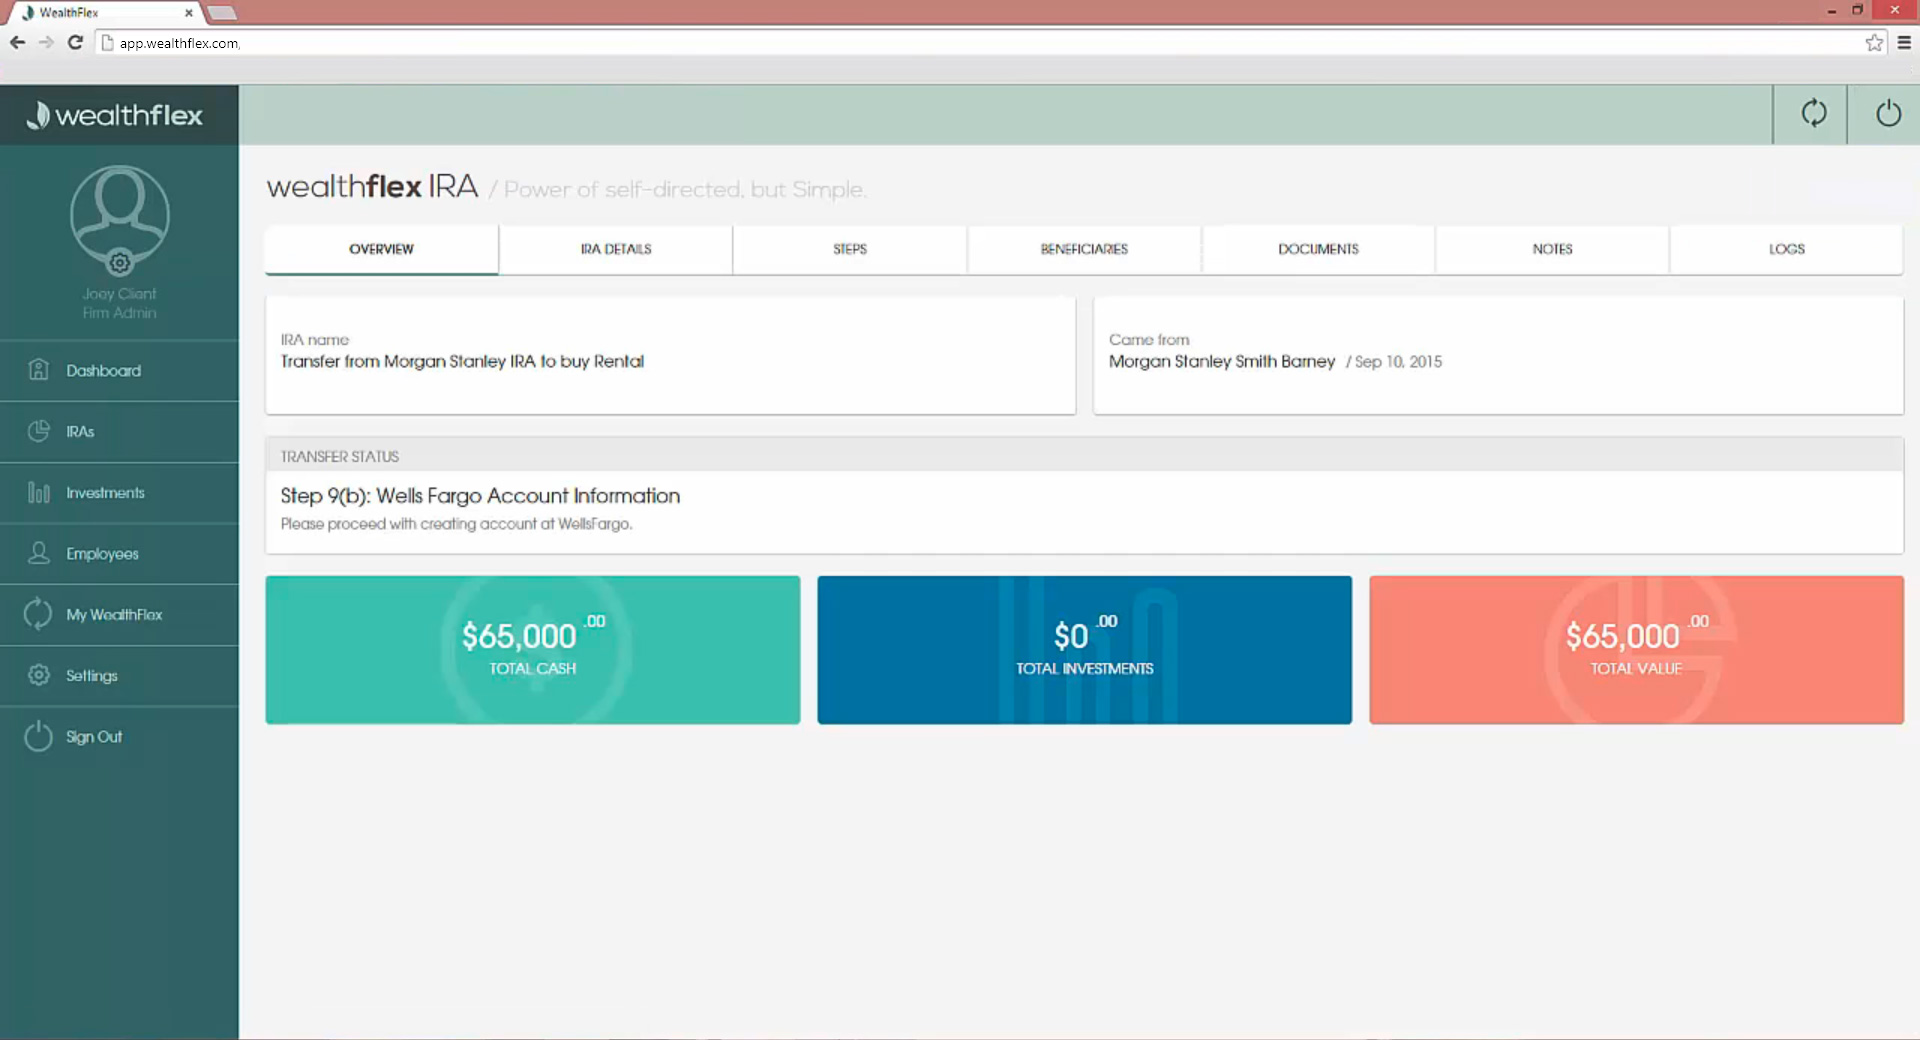Bookmark page with the star icon

(1874, 43)
